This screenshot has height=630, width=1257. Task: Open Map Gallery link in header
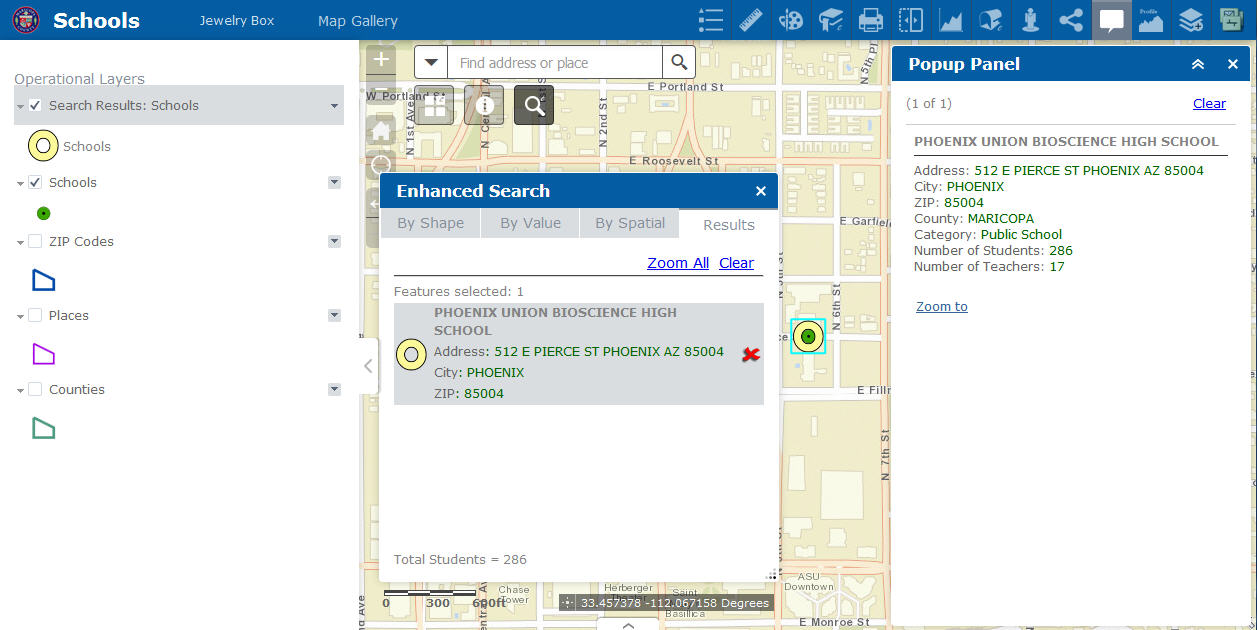(358, 20)
